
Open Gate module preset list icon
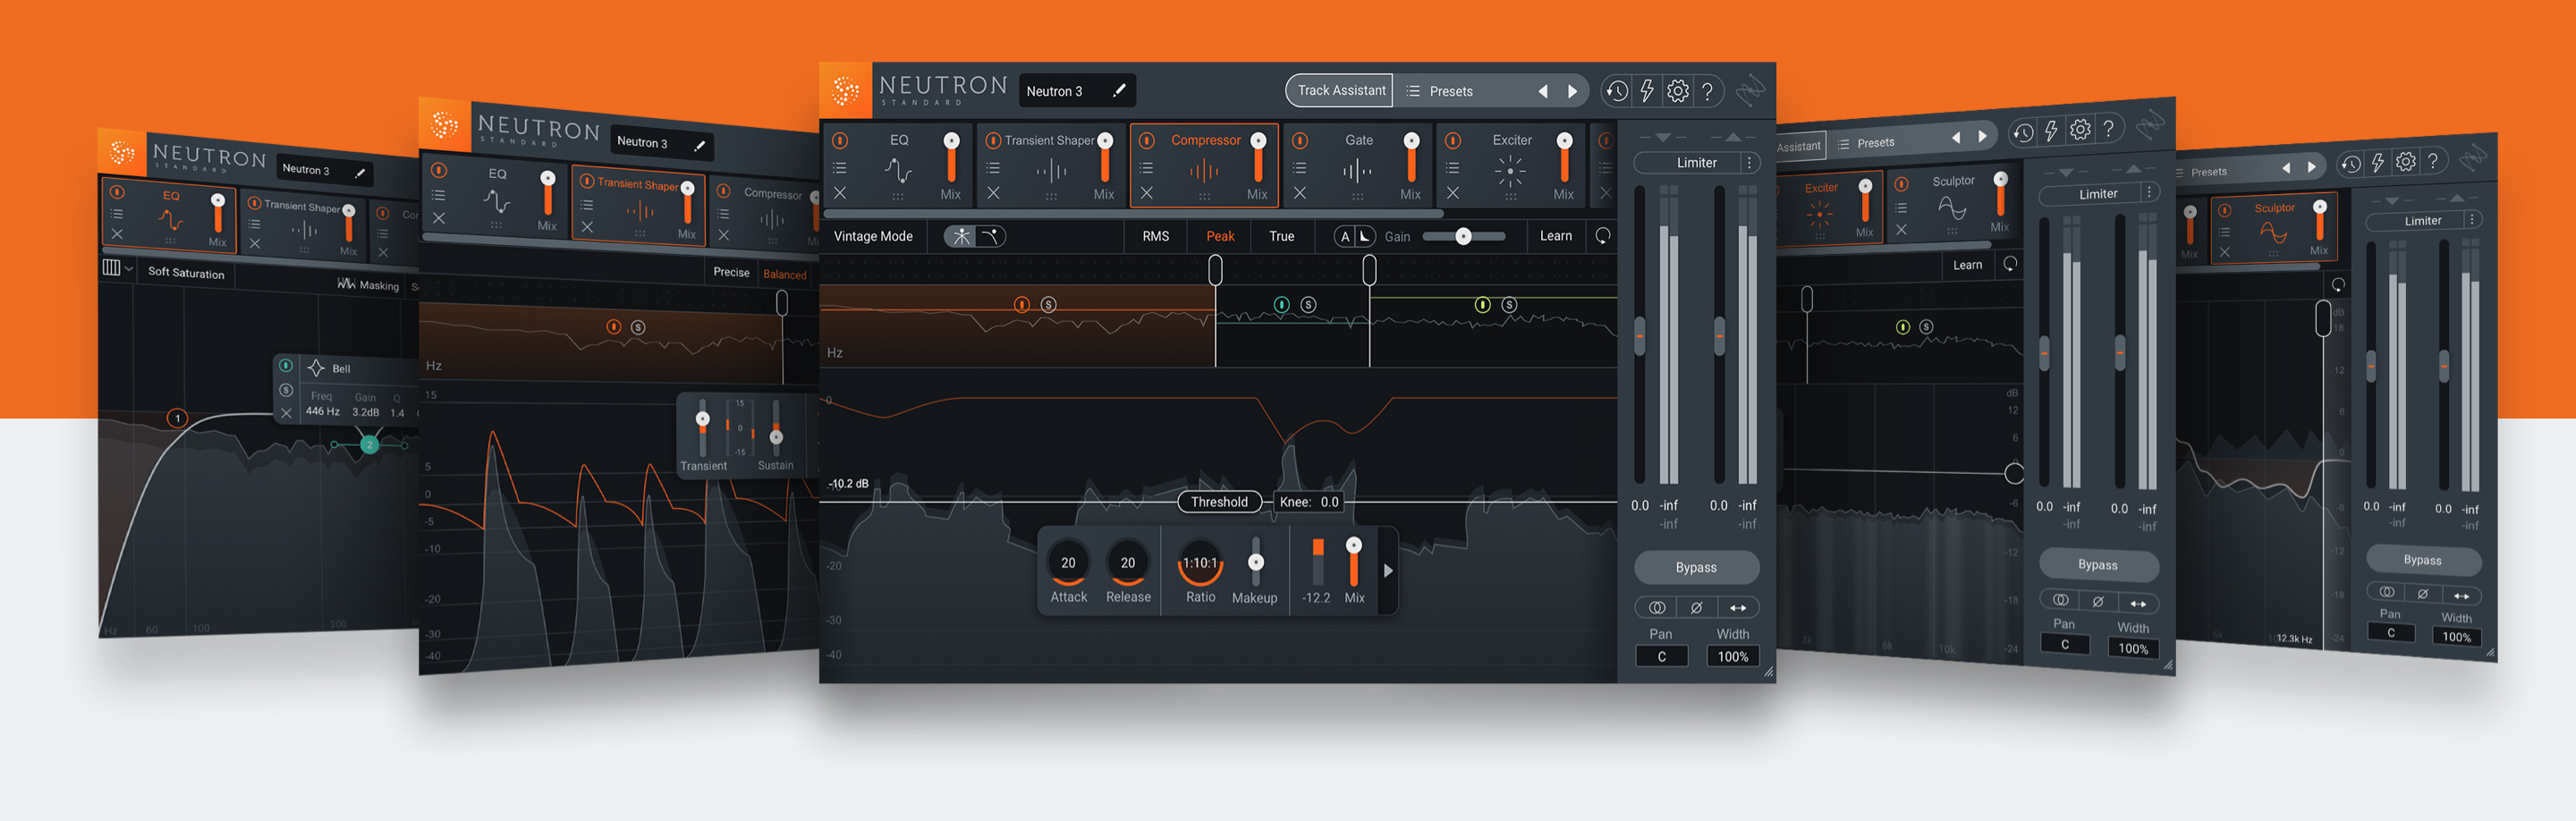pyautogui.click(x=1299, y=167)
